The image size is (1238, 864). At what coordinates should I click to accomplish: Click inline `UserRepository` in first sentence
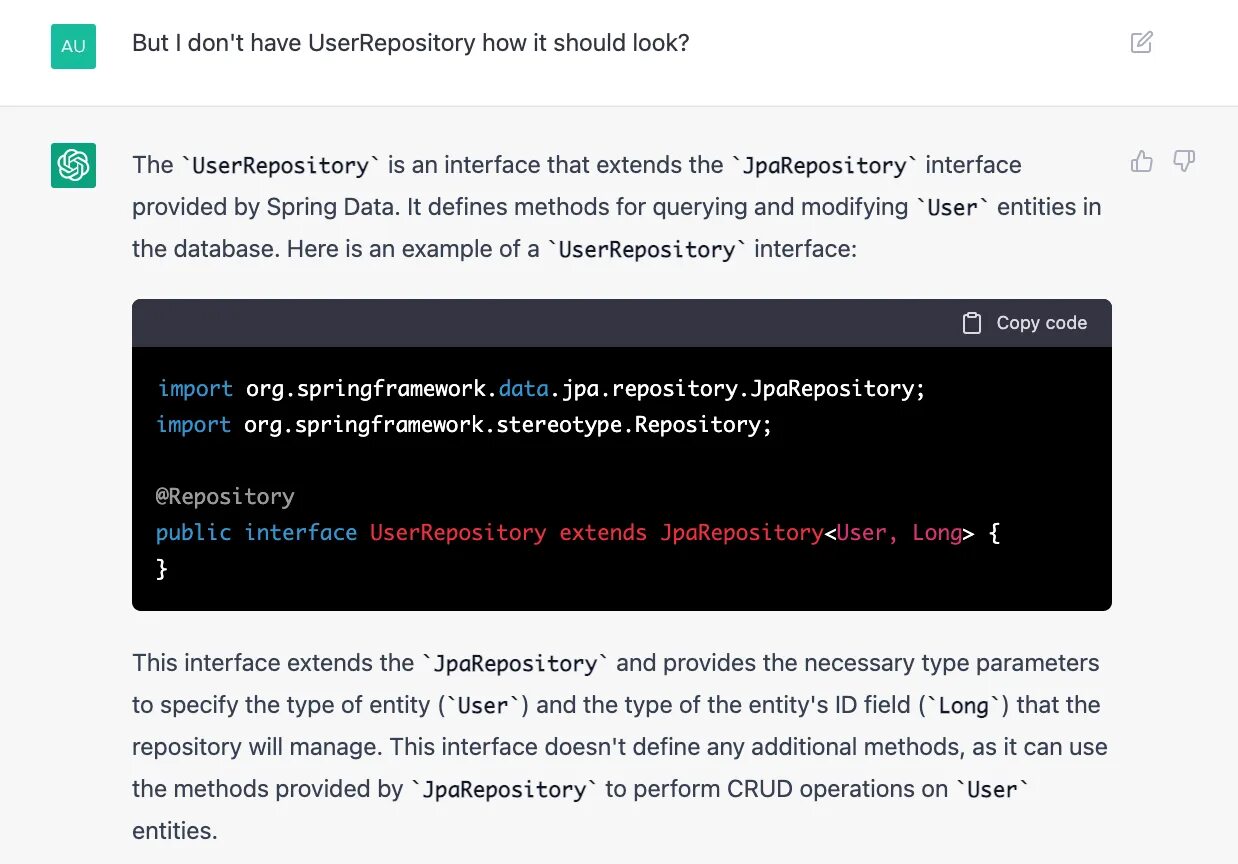click(280, 165)
